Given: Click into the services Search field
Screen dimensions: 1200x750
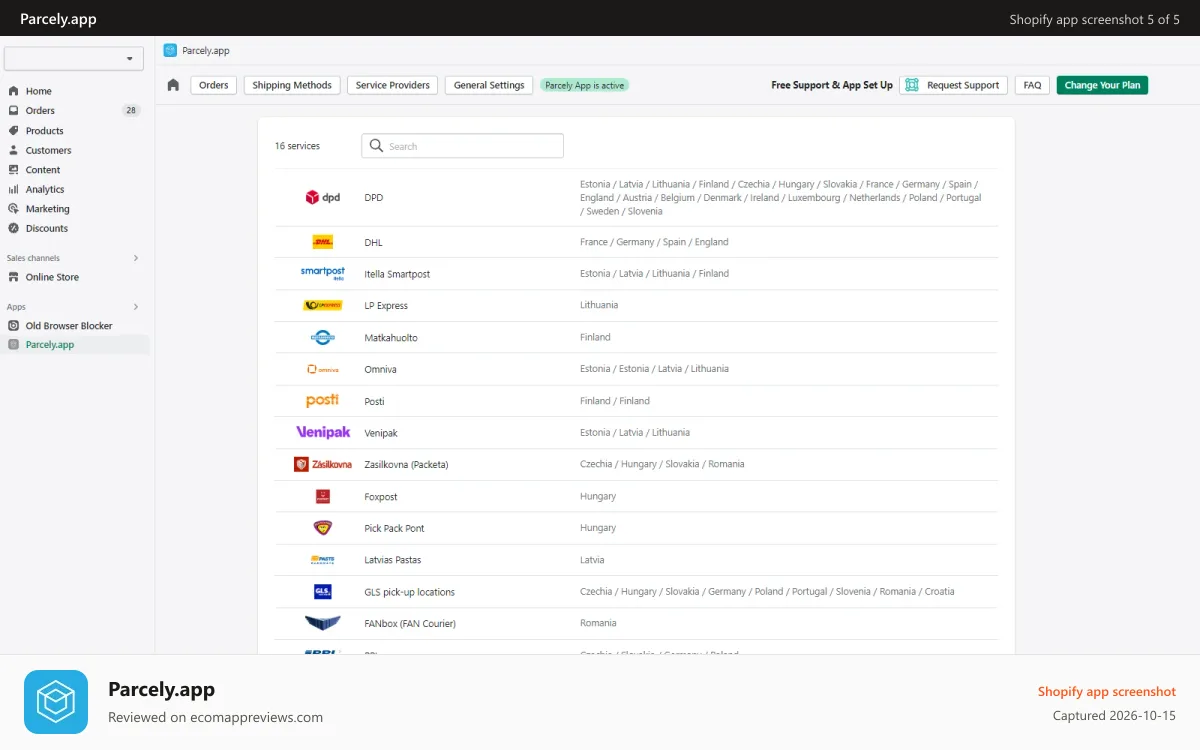Looking at the screenshot, I should click(462, 146).
